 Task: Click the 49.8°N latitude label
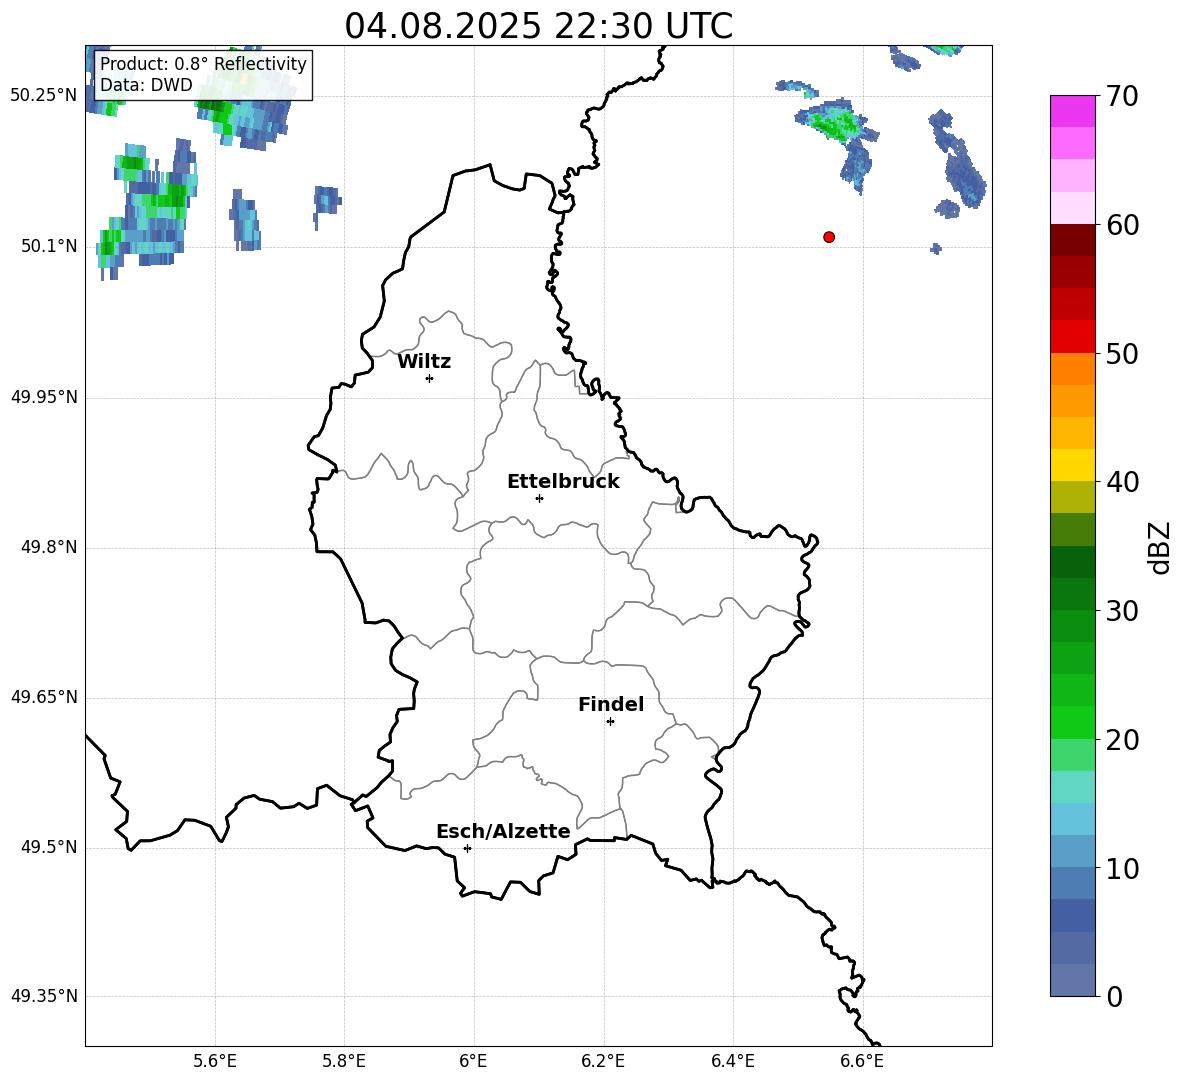coord(49,547)
